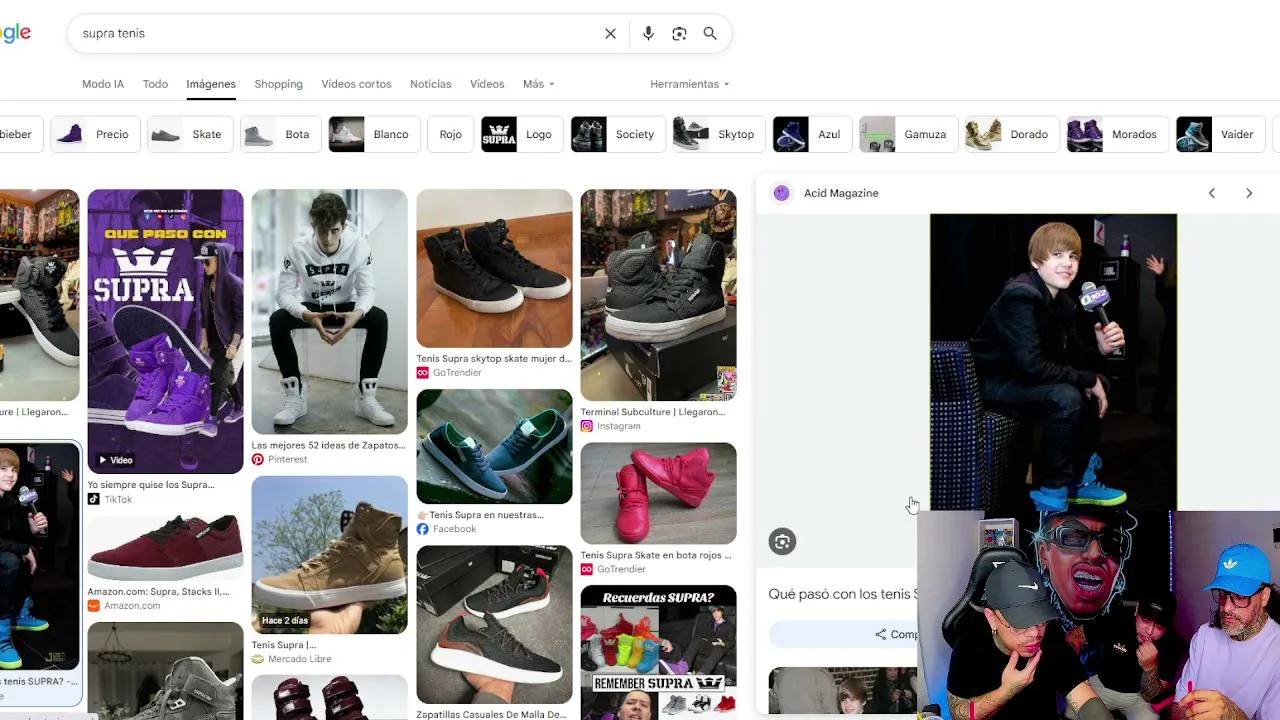Switch to the Modo IA tab
The height and width of the screenshot is (720, 1280).
tap(103, 84)
